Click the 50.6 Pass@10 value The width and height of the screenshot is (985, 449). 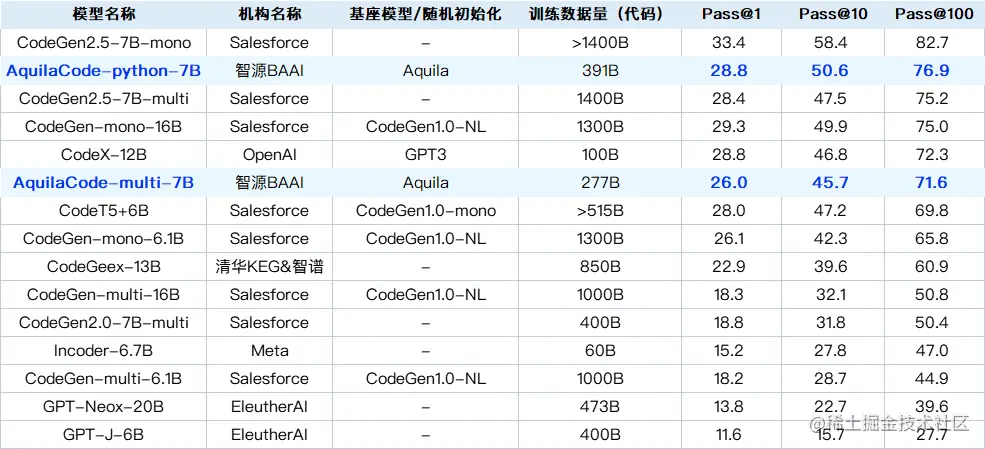[829, 71]
